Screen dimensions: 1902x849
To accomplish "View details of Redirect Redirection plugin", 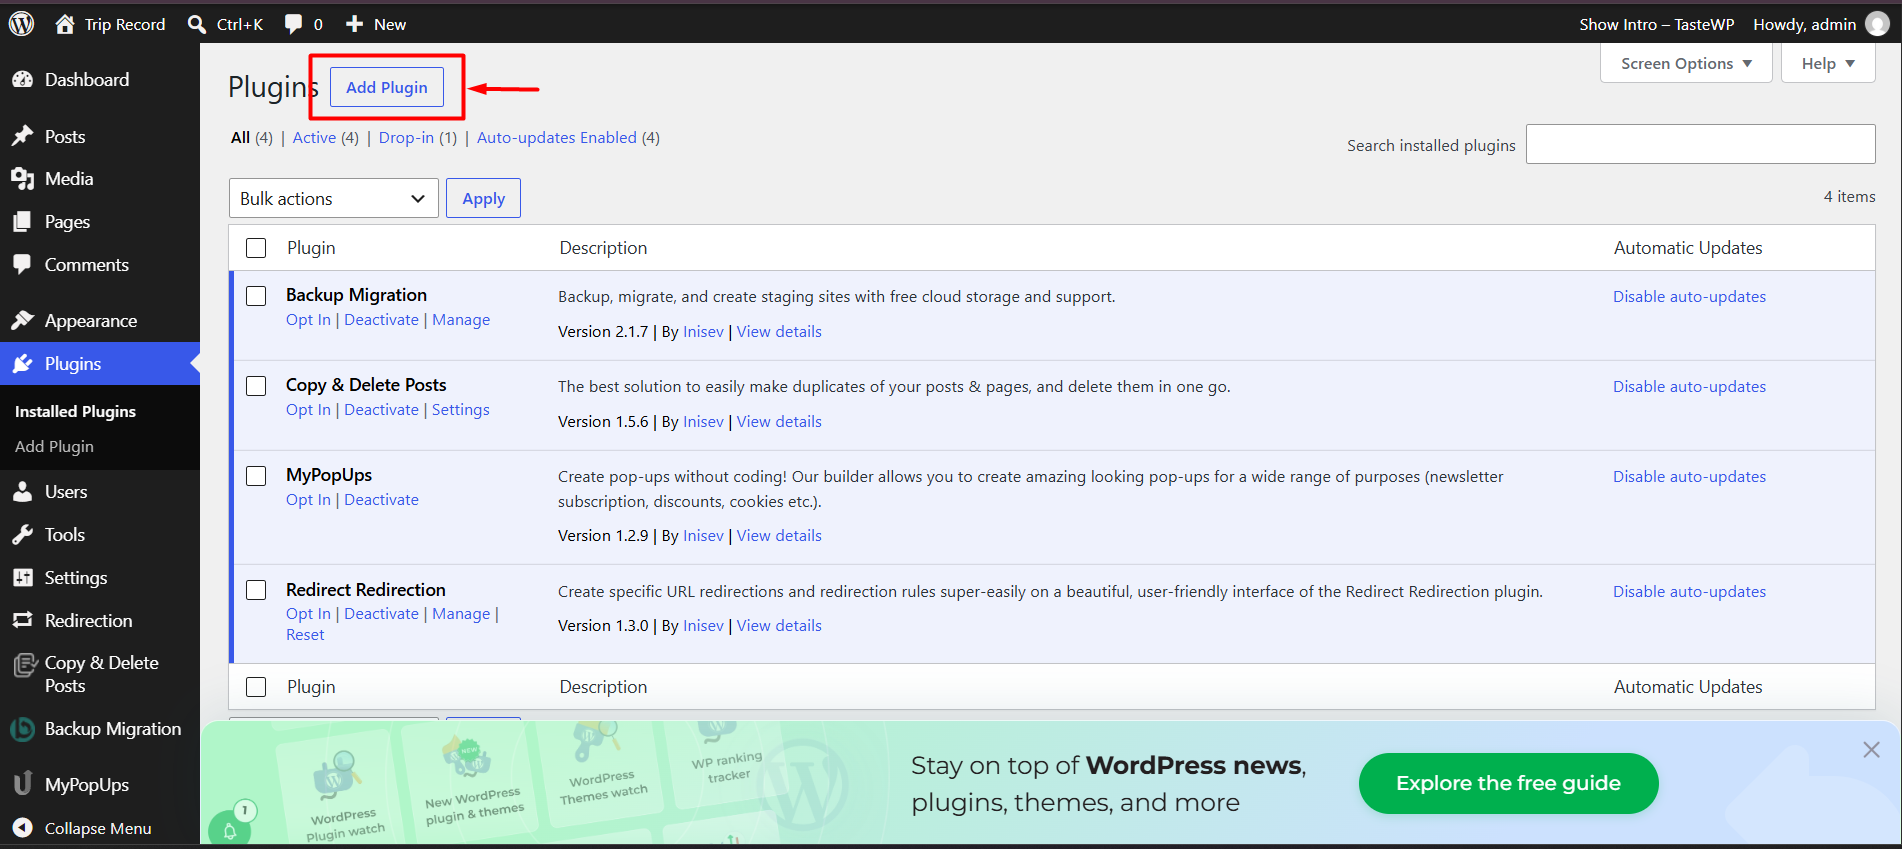I will coord(779,626).
